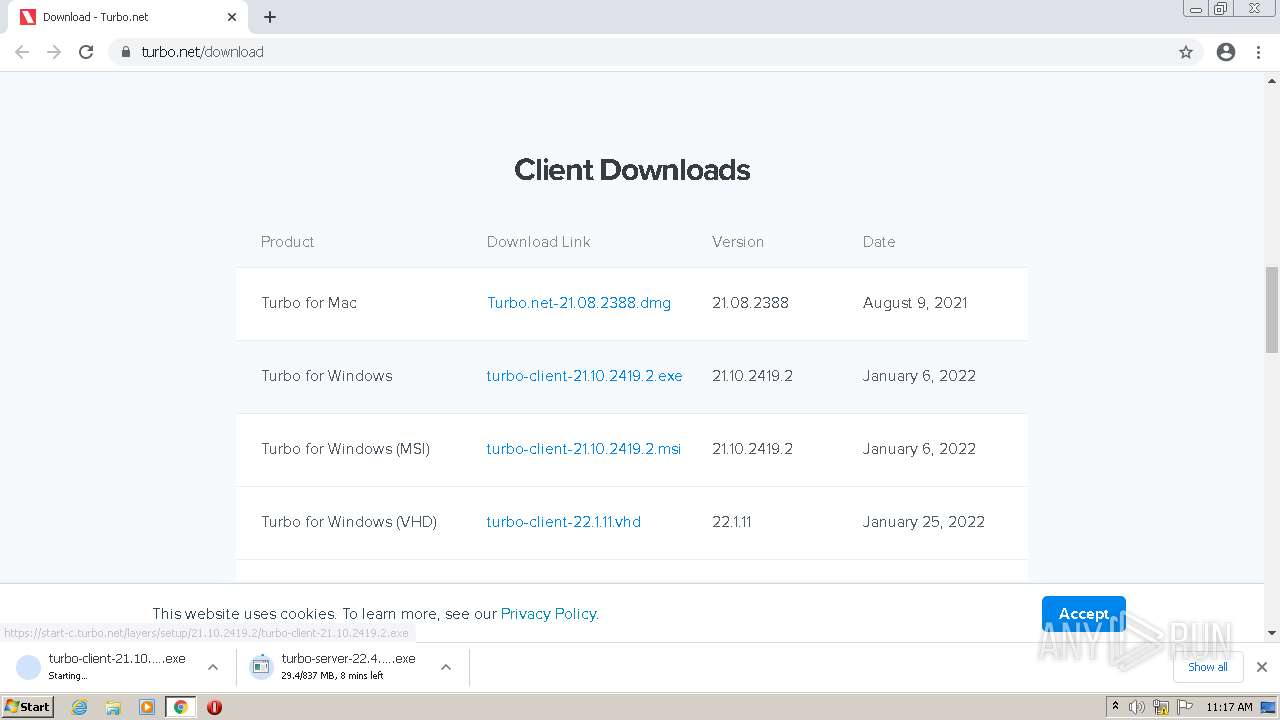
Task: Accept the cookies notice
Action: [1084, 613]
